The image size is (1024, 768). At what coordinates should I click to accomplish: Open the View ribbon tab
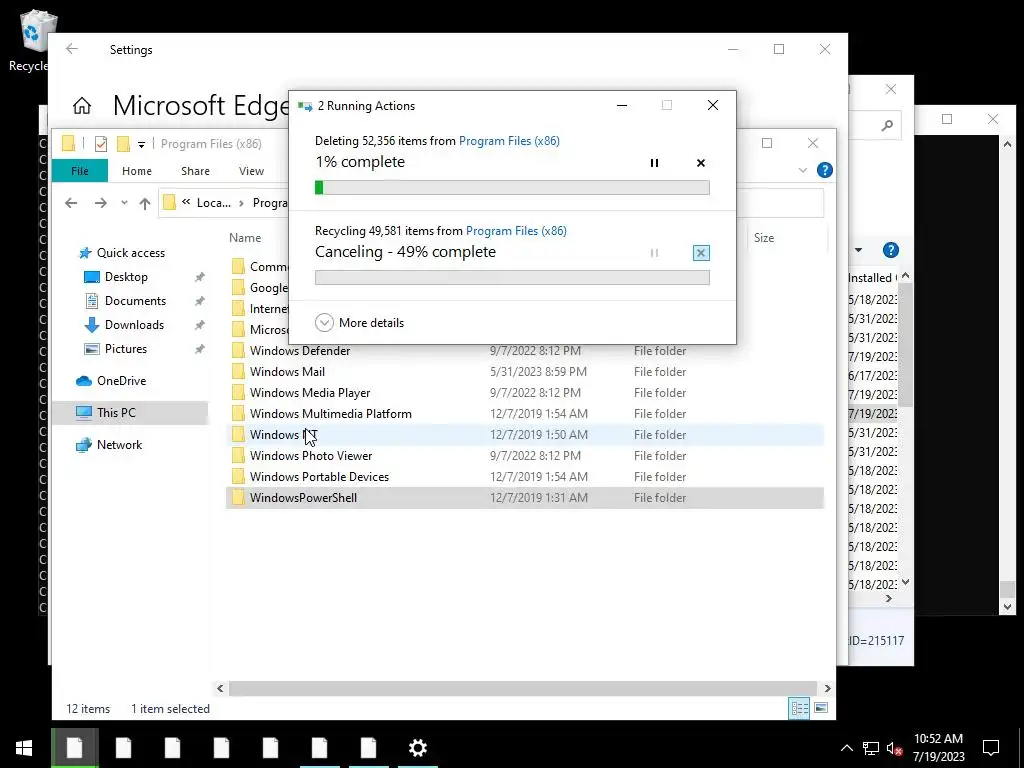coord(251,171)
